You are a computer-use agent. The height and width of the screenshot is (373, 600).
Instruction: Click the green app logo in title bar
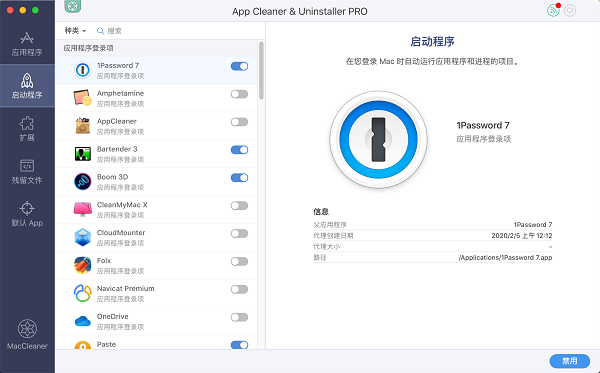click(73, 6)
